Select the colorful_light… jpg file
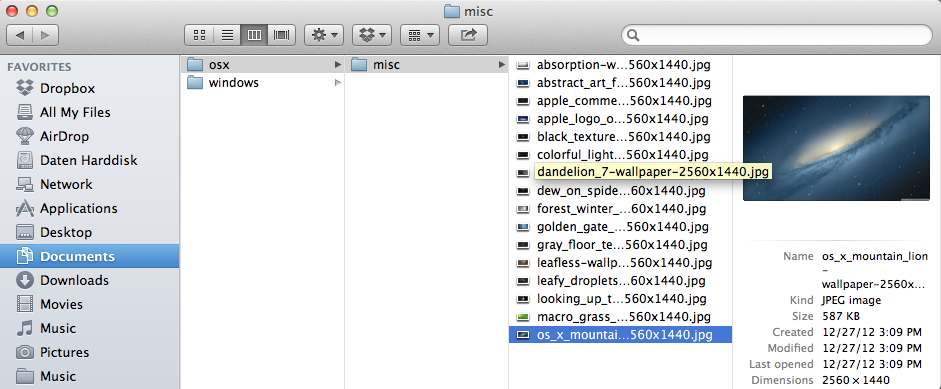The image size is (941, 389). 621,154
